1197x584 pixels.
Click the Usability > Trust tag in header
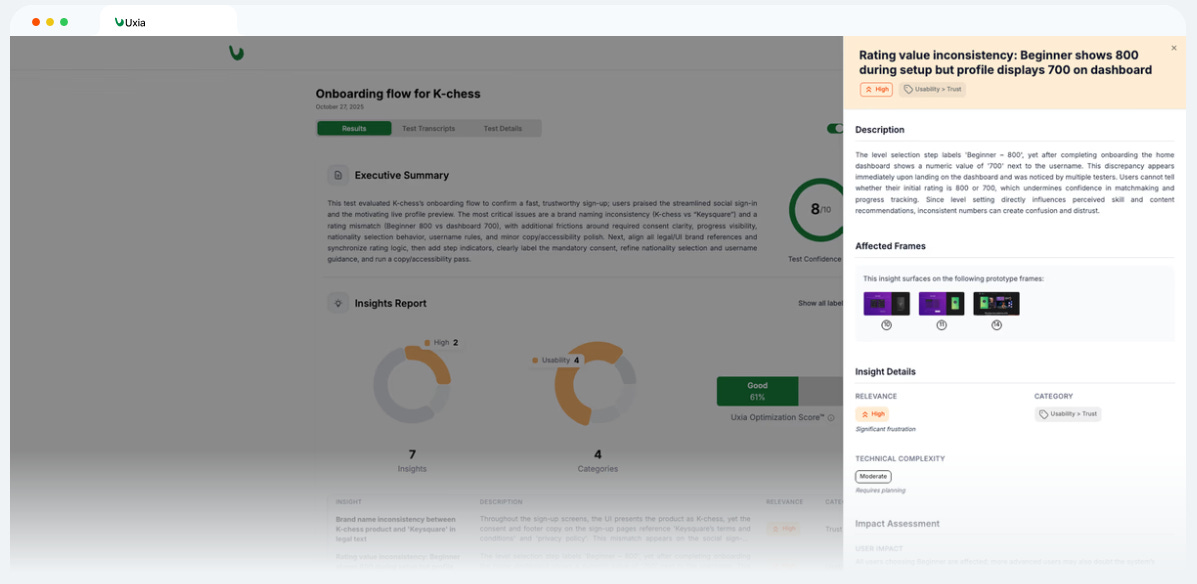[932, 89]
